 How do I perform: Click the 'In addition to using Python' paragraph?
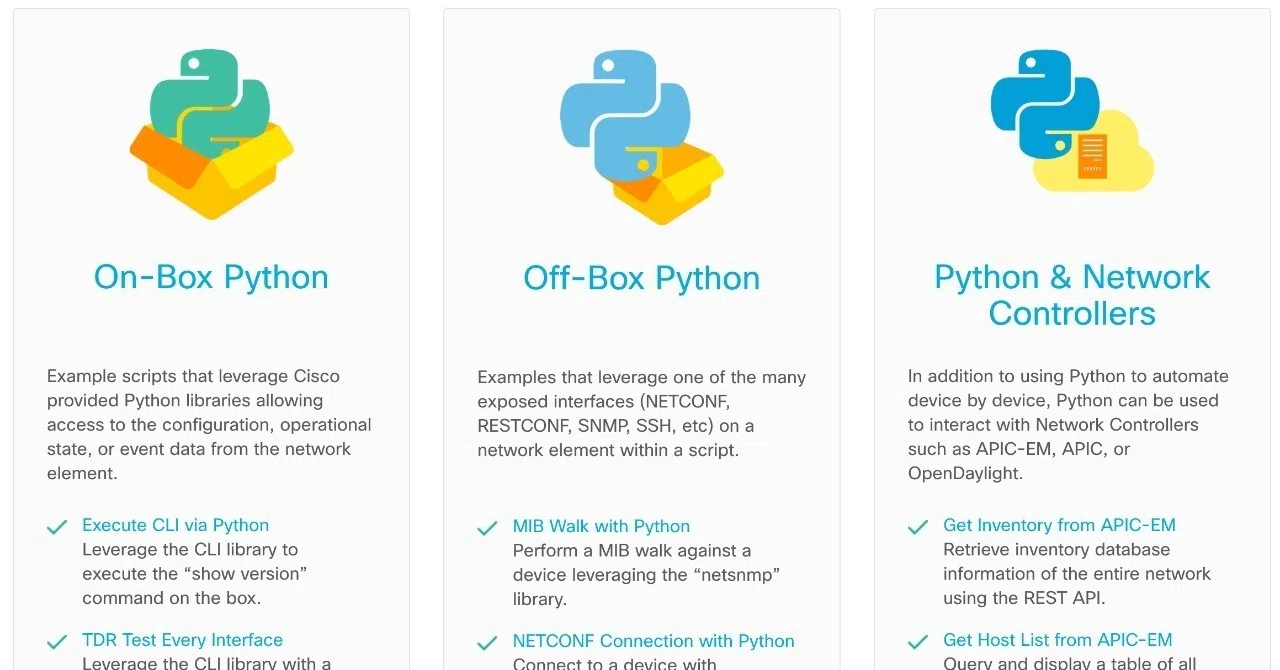tap(1068, 425)
